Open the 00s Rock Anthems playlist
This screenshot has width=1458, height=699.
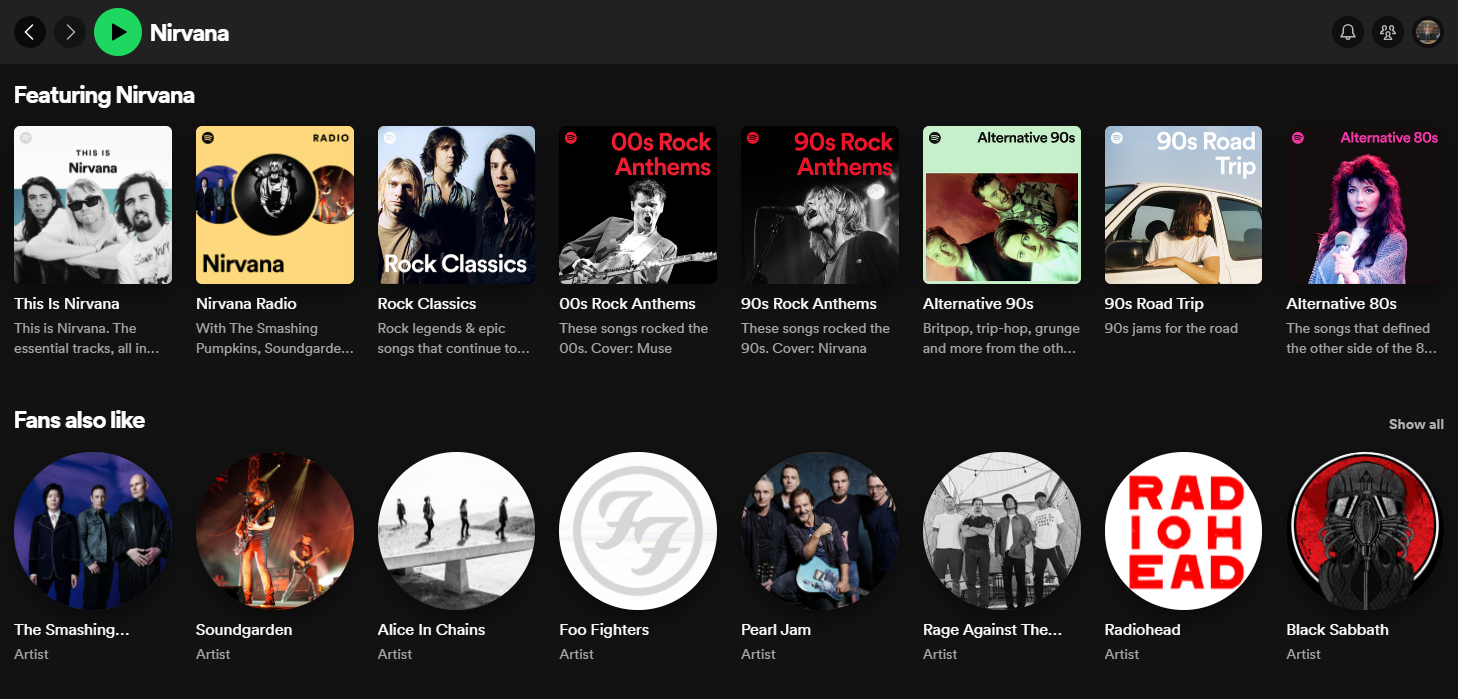[637, 204]
